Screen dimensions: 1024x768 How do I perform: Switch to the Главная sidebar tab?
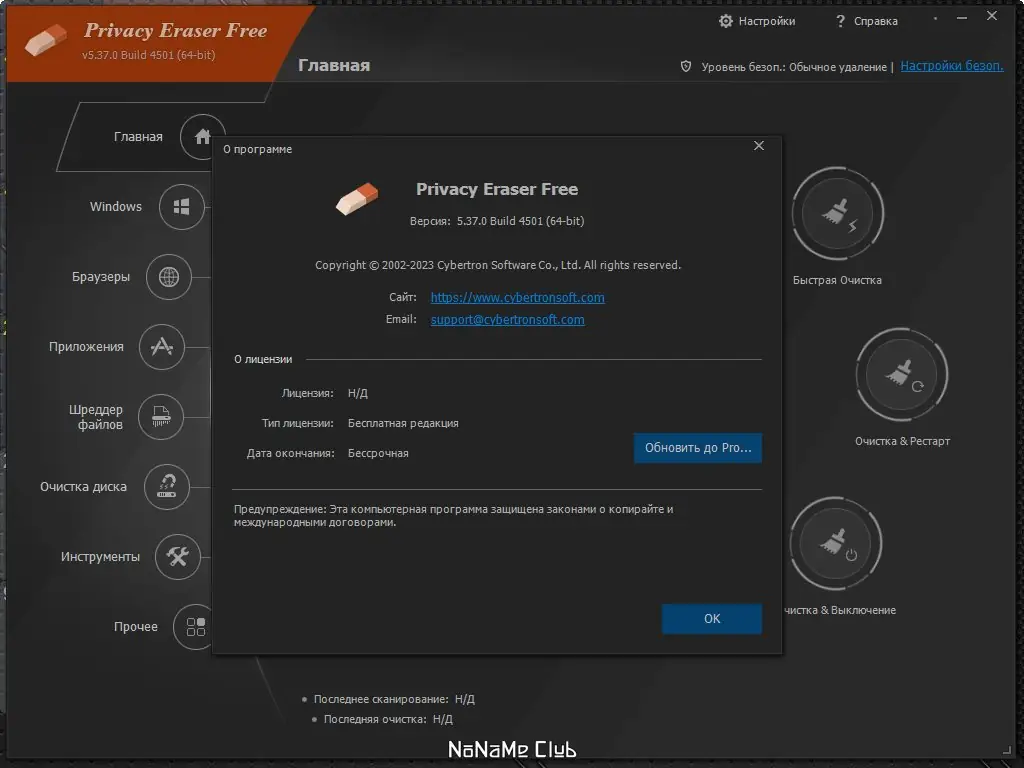coord(138,136)
